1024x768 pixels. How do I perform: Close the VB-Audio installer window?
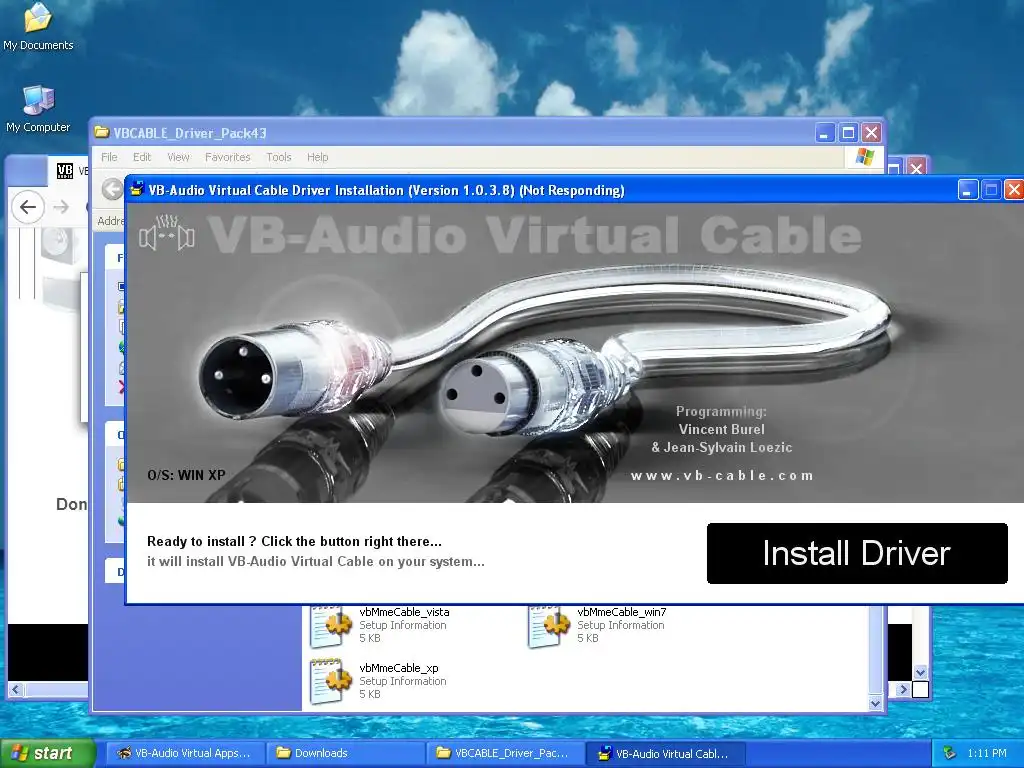[x=1014, y=190]
